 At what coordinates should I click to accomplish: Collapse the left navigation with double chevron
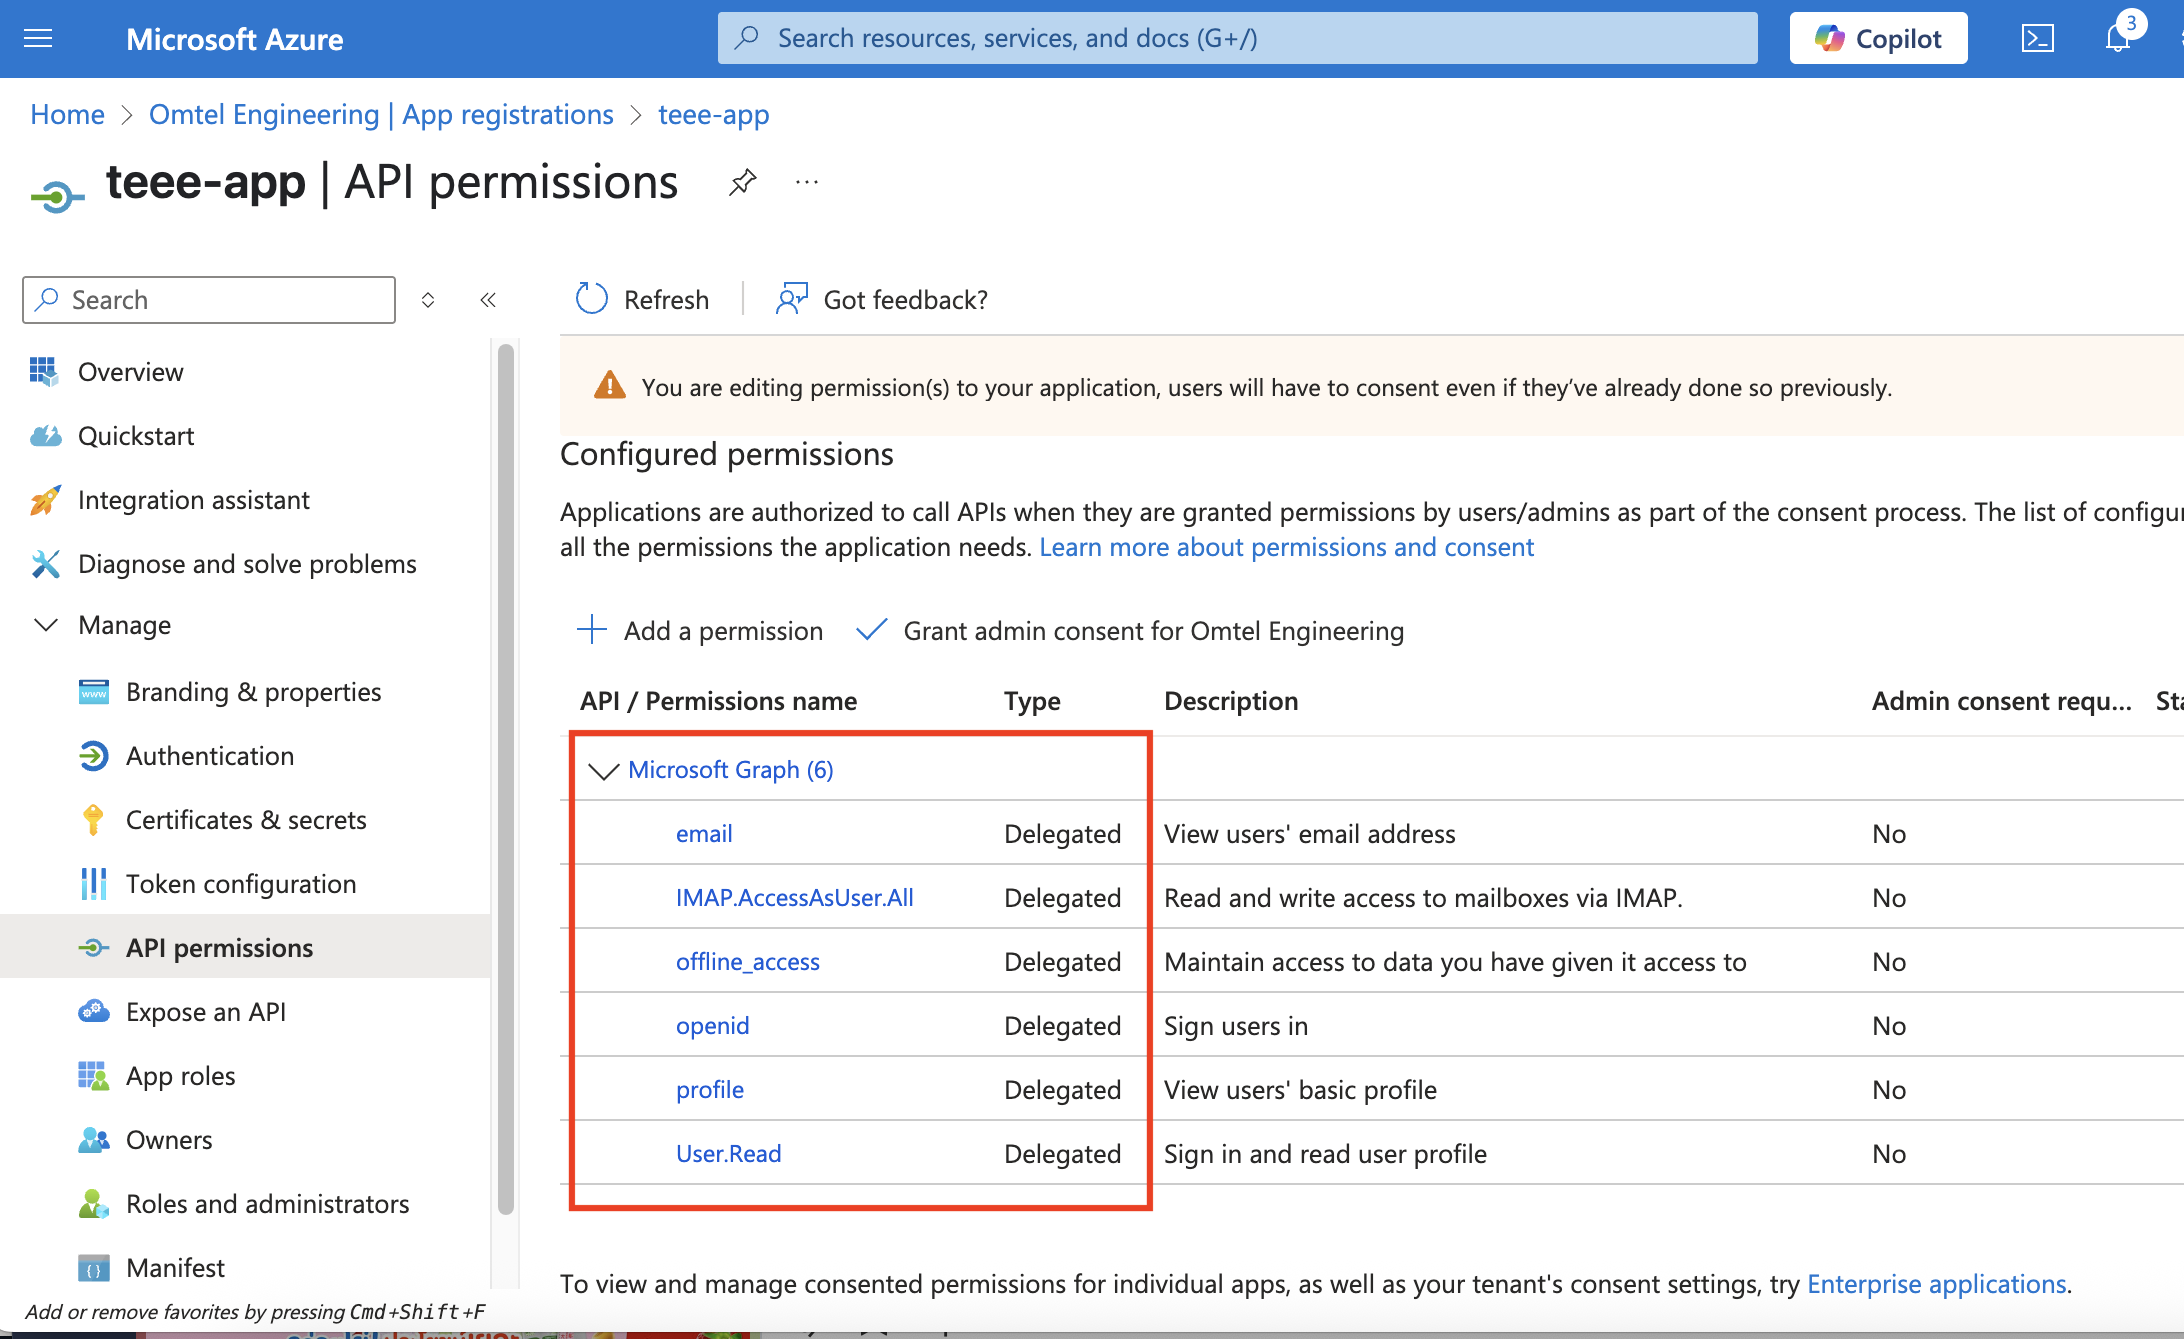coord(488,300)
